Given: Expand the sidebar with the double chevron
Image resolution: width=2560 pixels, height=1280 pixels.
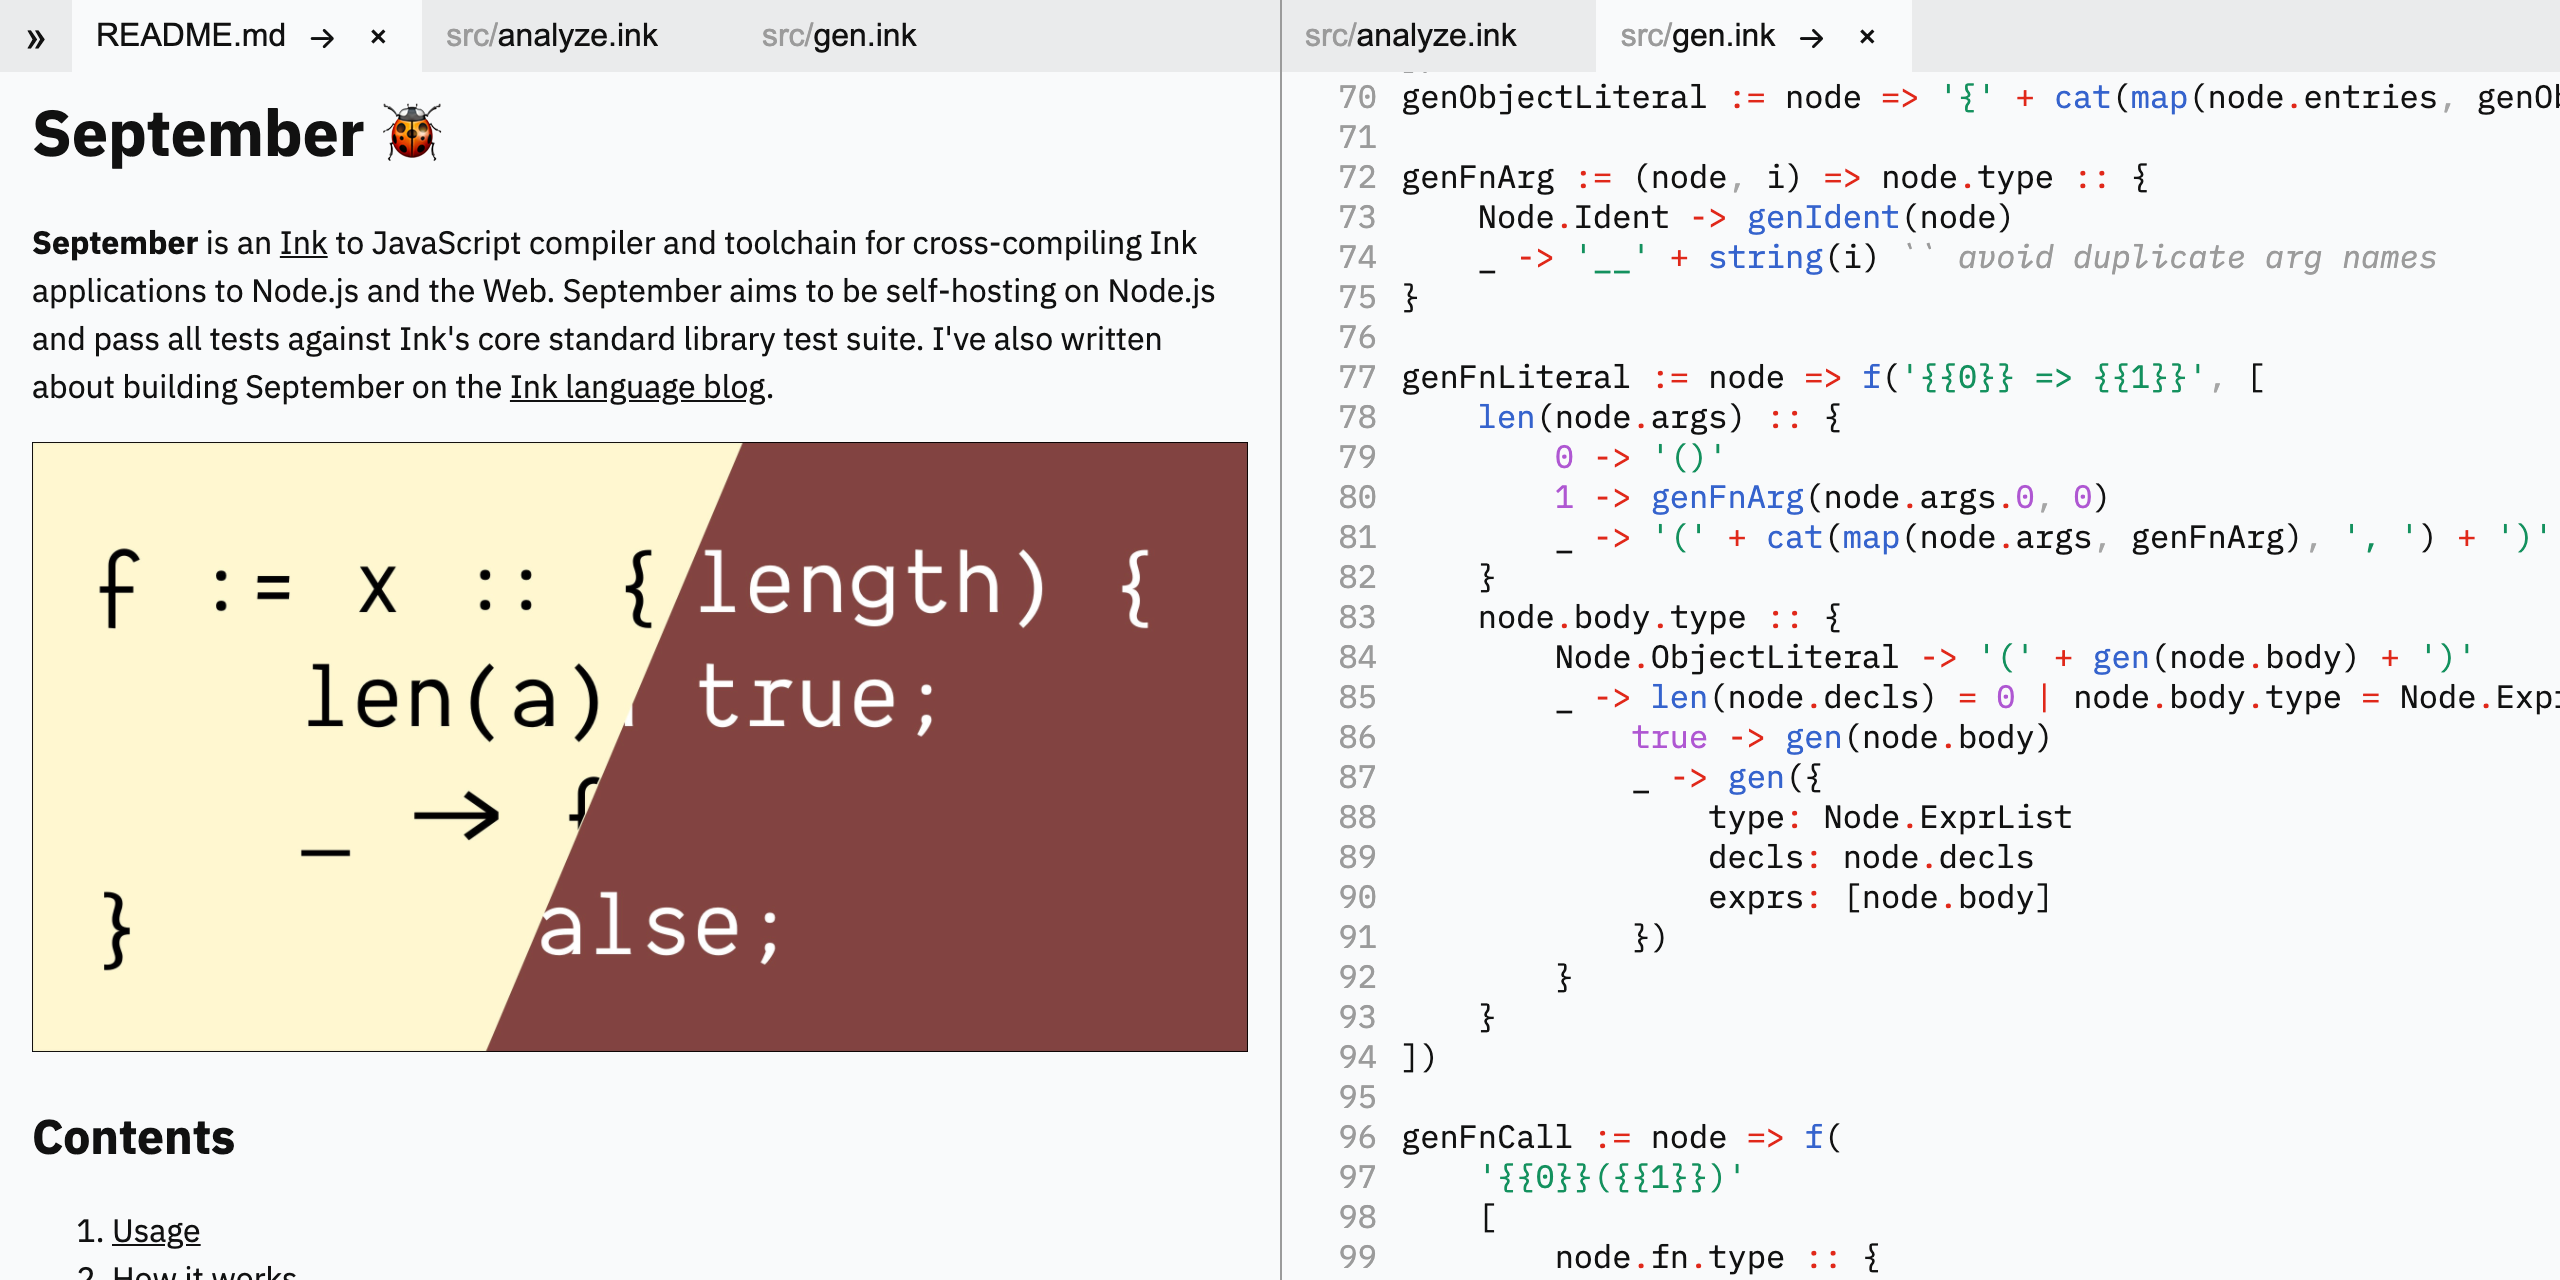Looking at the screenshot, I should (36, 38).
